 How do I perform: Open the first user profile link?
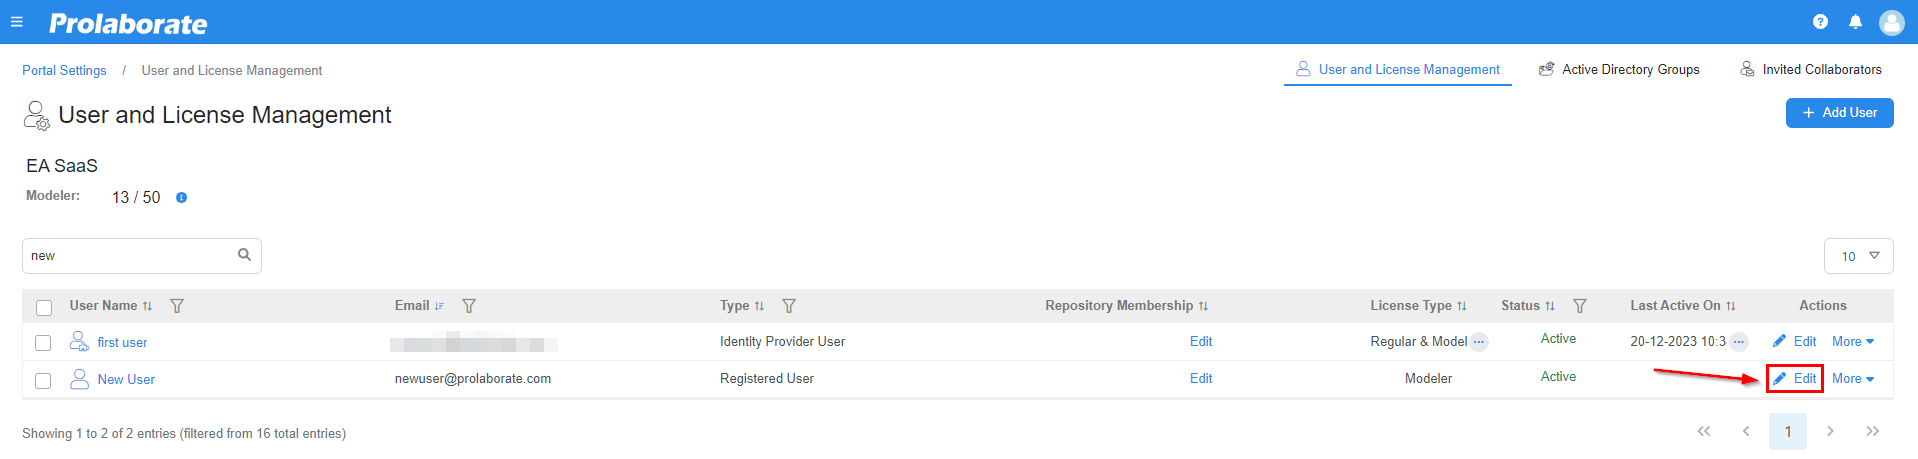pyautogui.click(x=122, y=343)
